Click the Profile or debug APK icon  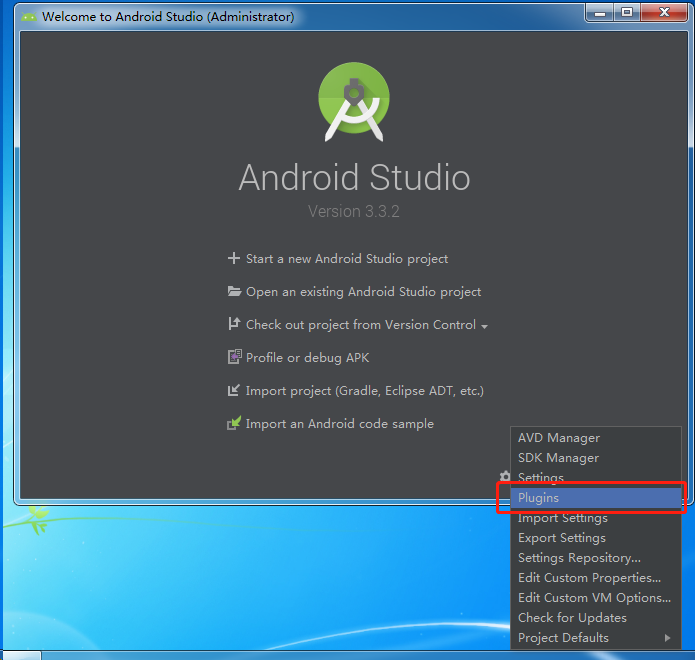(x=234, y=357)
